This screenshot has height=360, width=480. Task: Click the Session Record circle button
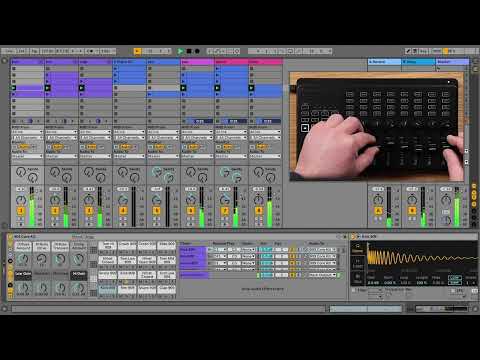pyautogui.click(x=237, y=51)
